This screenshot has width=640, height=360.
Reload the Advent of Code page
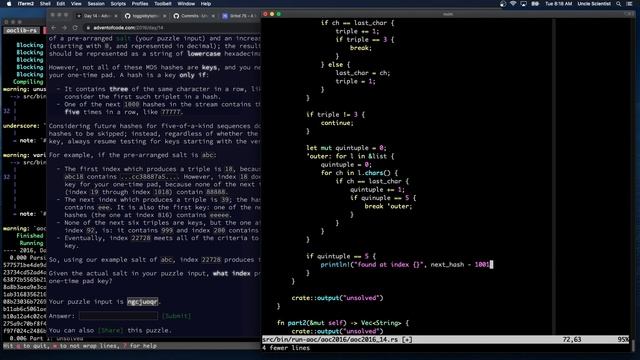click(x=75, y=28)
